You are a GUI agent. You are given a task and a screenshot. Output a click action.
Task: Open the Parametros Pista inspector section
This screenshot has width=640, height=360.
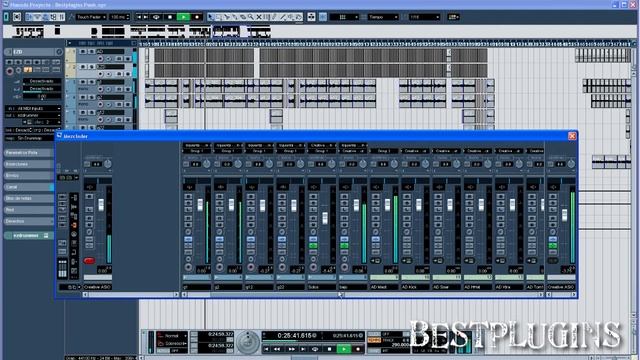(29, 153)
